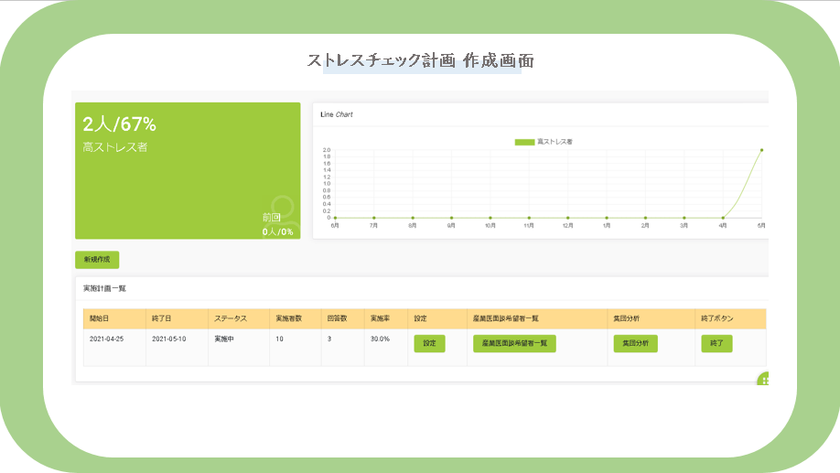Screen dimensions: 840x473
Task: Click the 開始日 column header
Action: (x=100, y=318)
